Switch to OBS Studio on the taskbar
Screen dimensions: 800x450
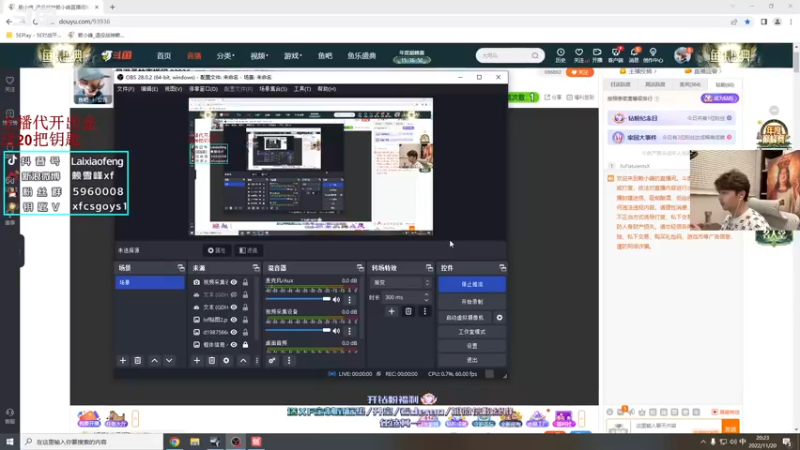pyautogui.click(x=236, y=442)
